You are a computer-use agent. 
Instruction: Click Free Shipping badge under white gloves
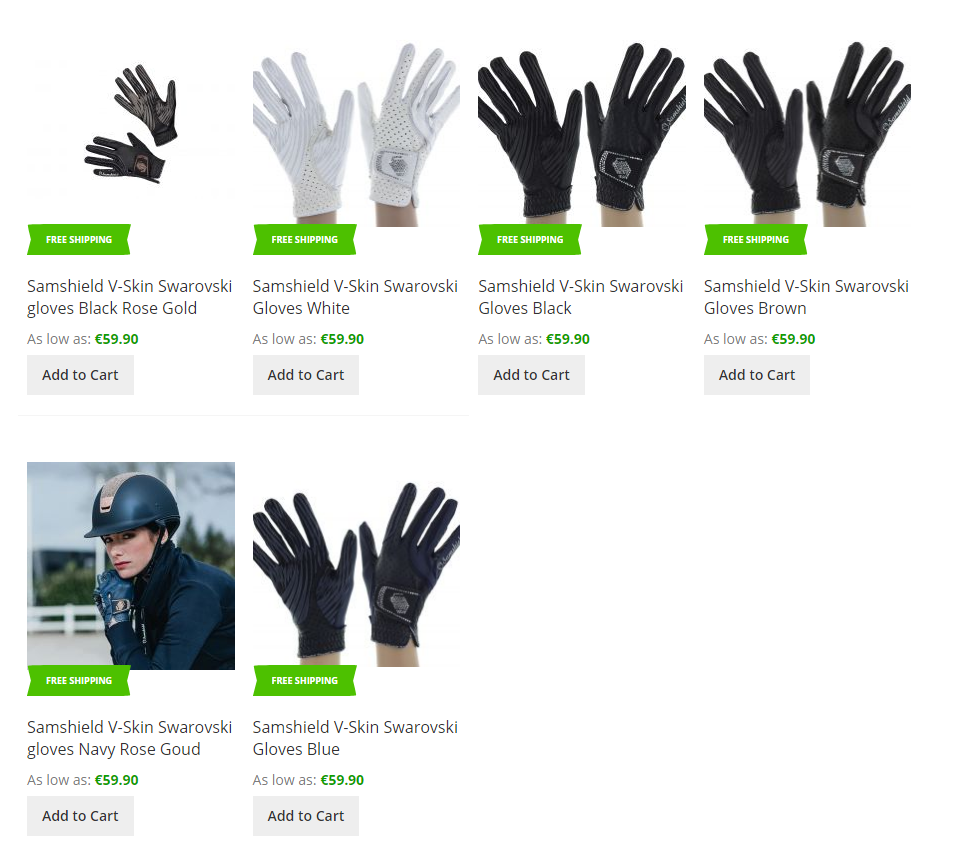point(305,239)
